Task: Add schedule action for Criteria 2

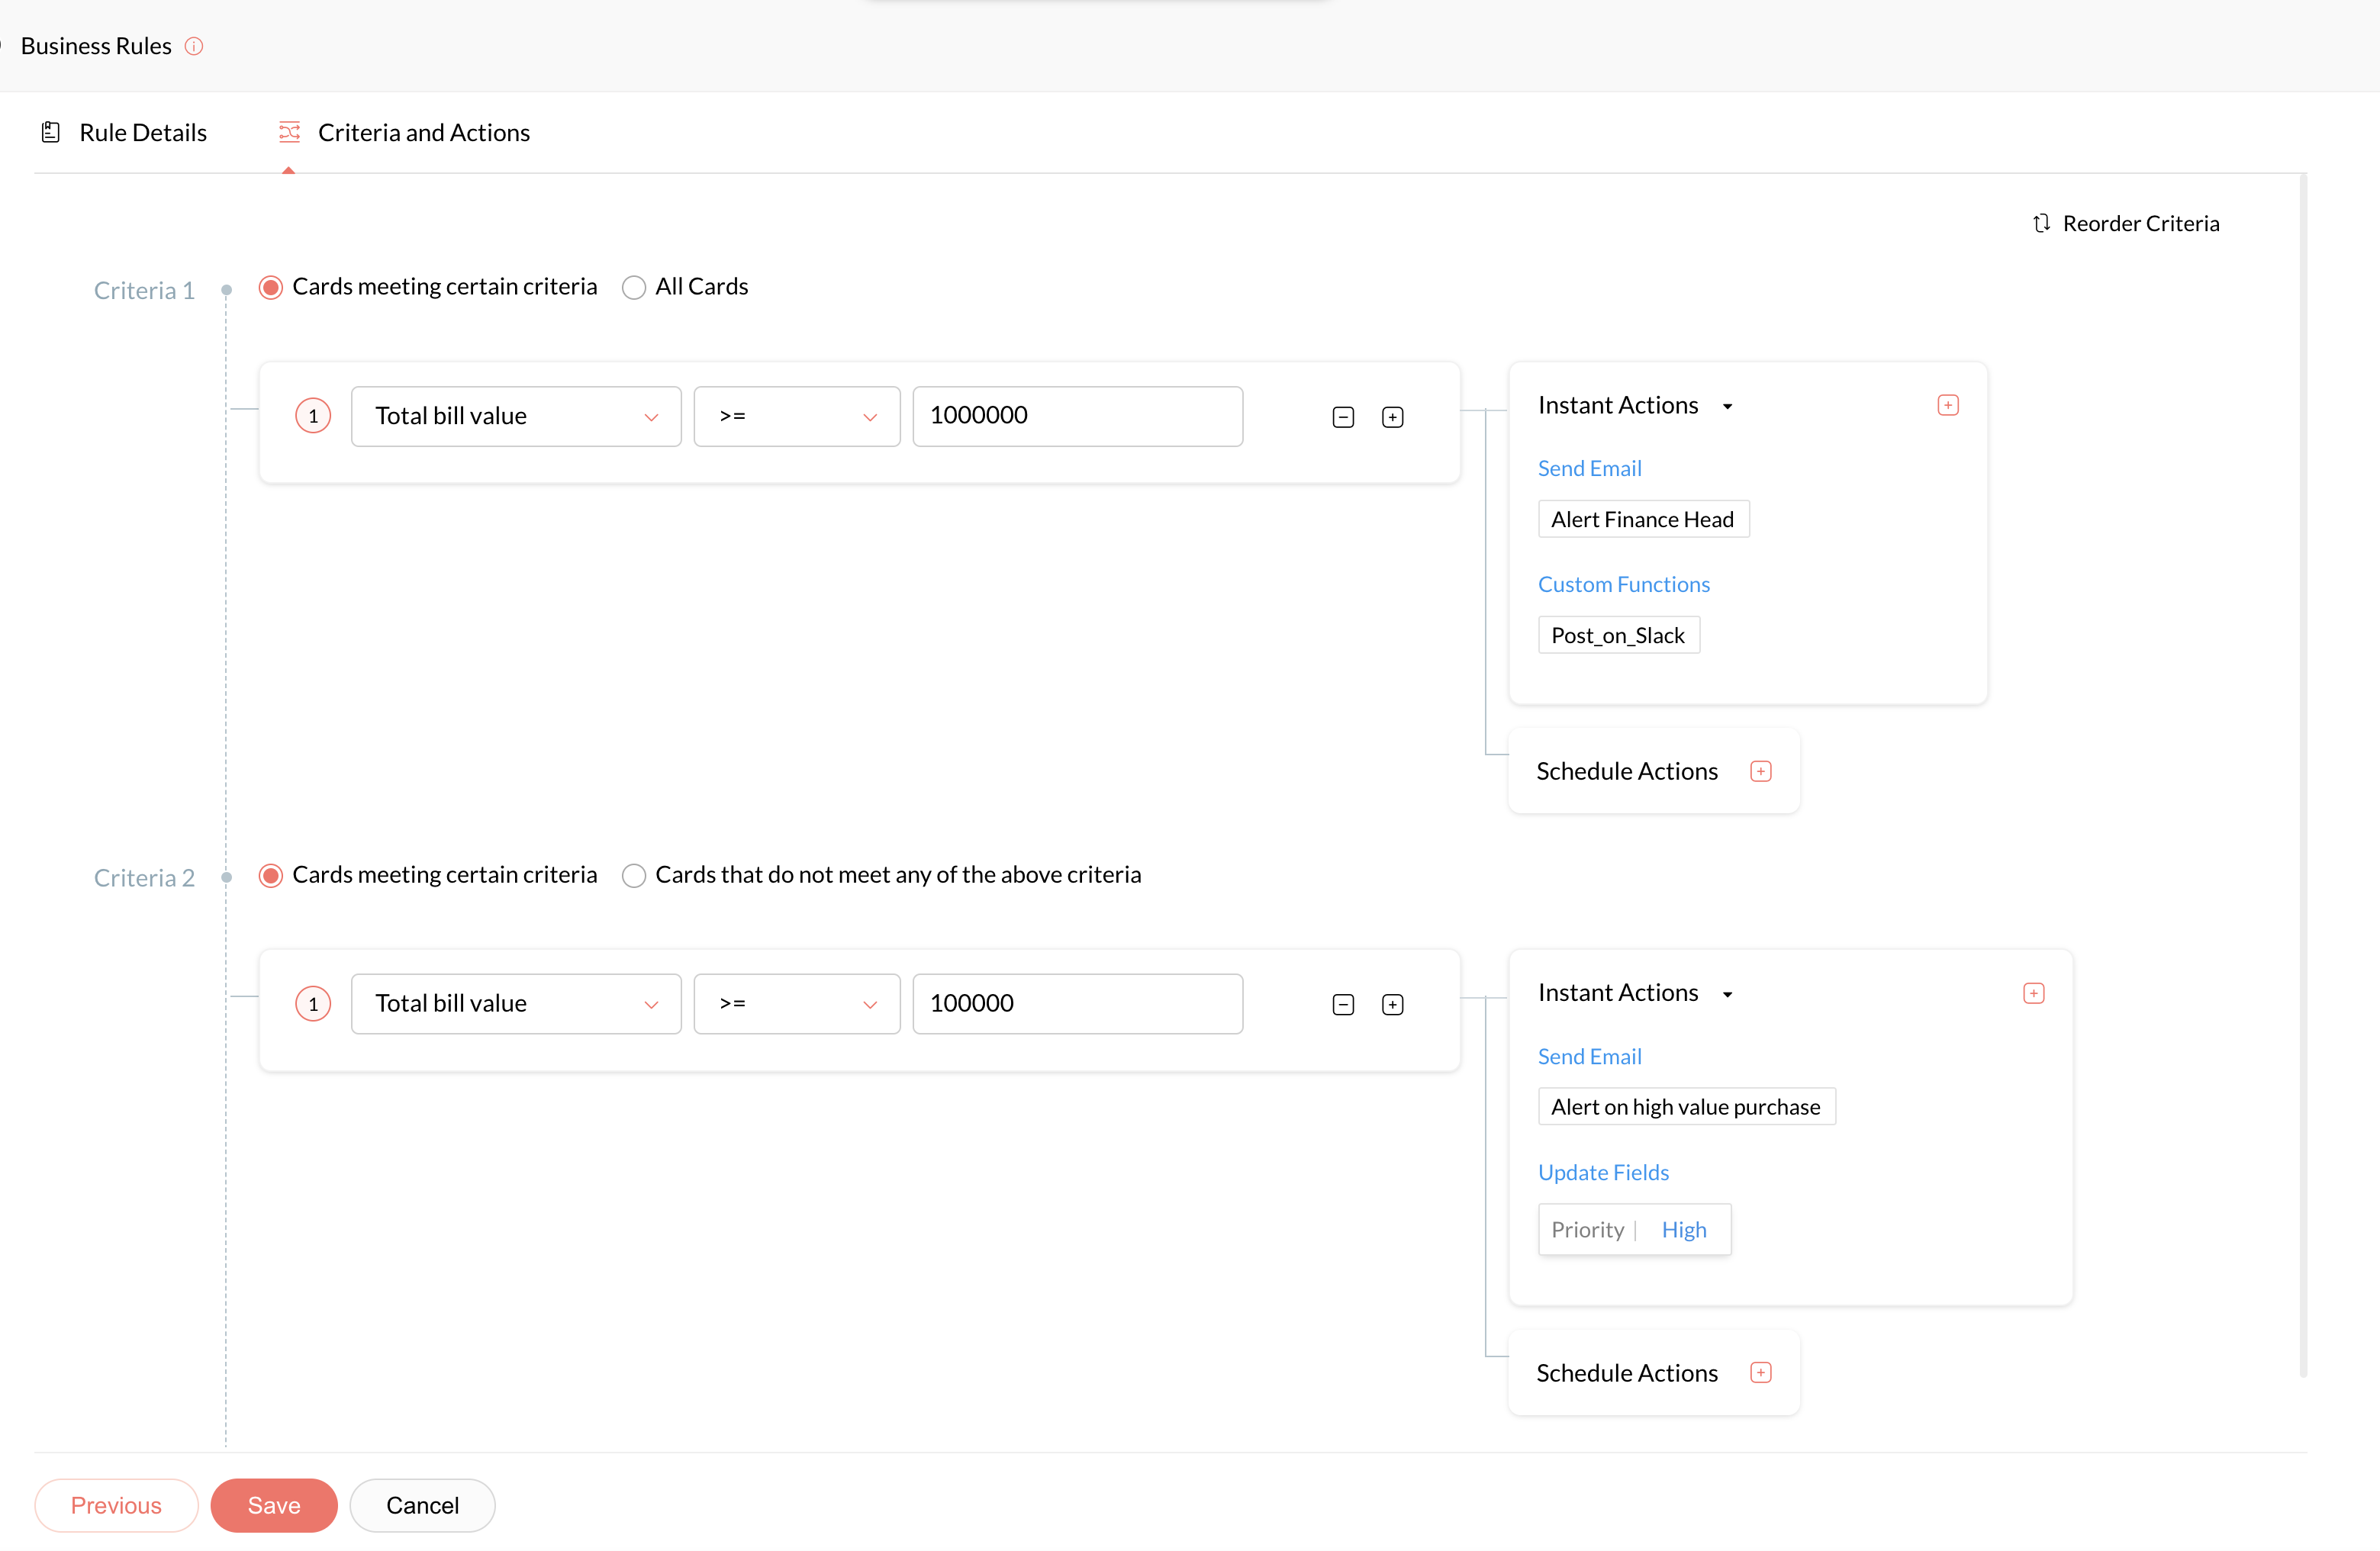Action: [x=1760, y=1373]
